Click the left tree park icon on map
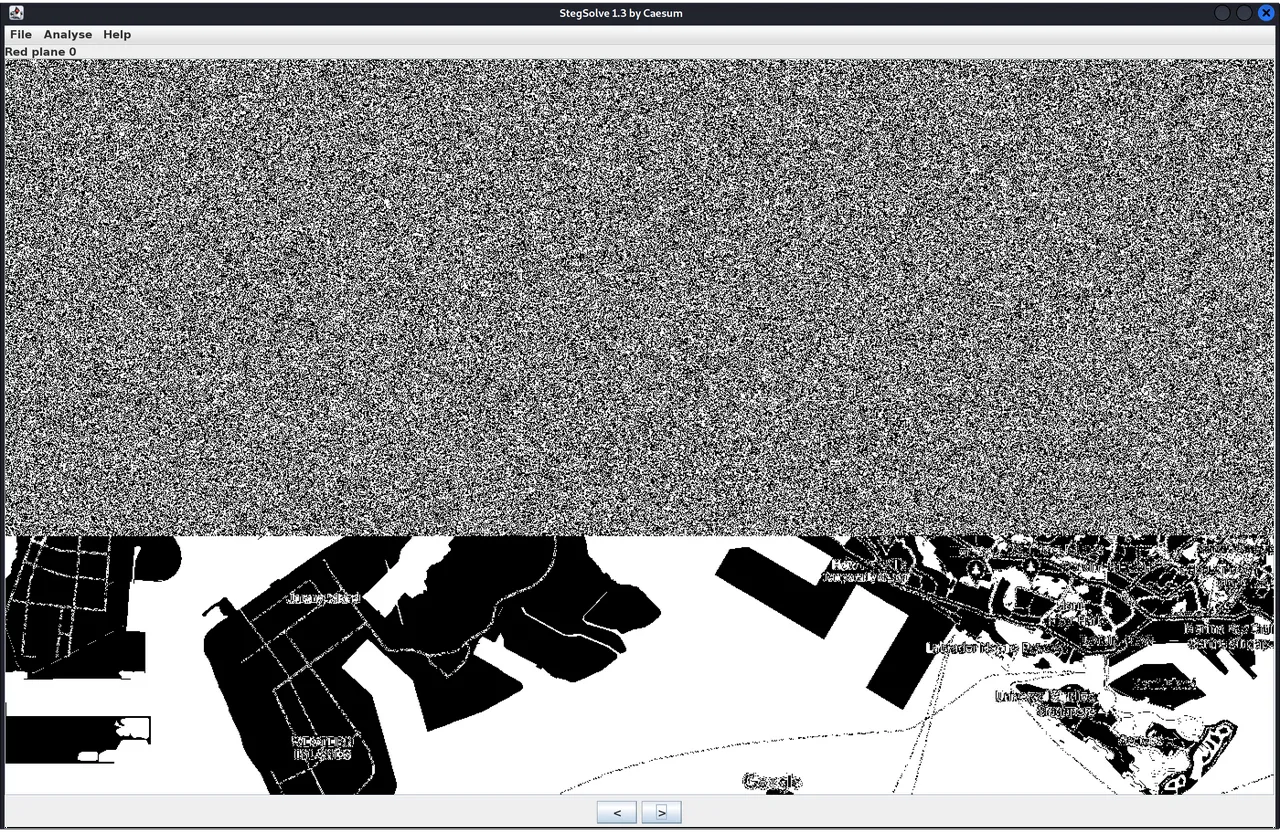Image resolution: width=1280 pixels, height=833 pixels. point(977,567)
